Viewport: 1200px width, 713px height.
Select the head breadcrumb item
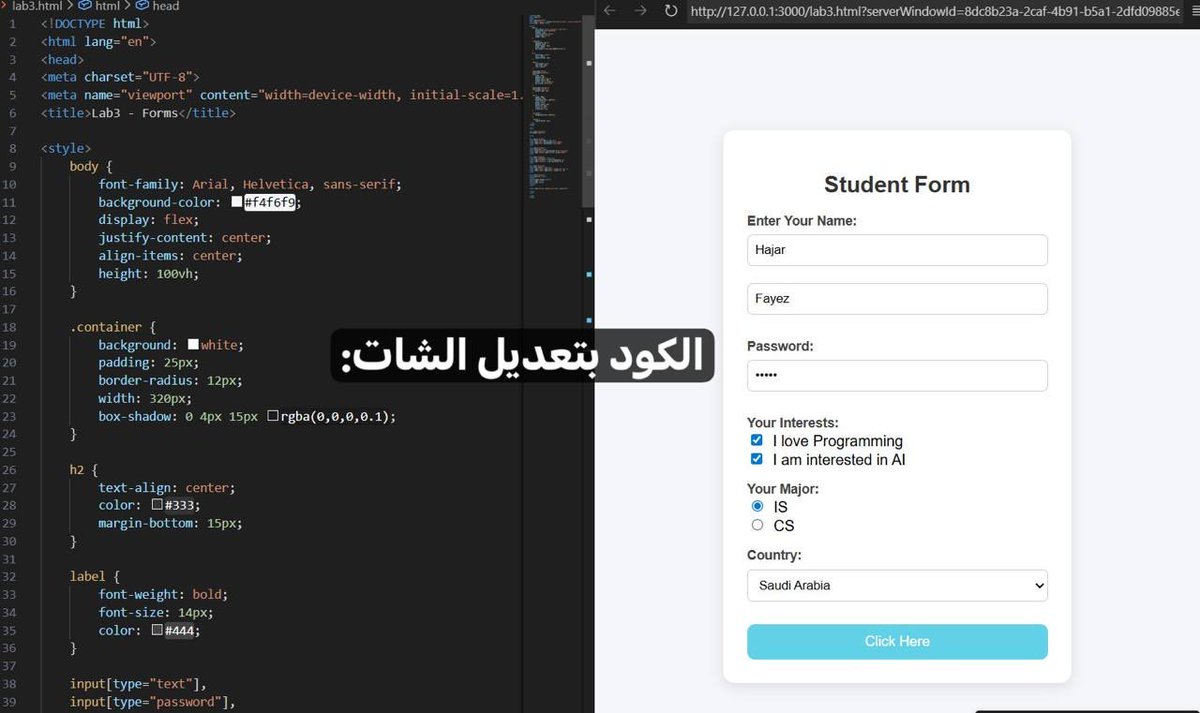158,6
